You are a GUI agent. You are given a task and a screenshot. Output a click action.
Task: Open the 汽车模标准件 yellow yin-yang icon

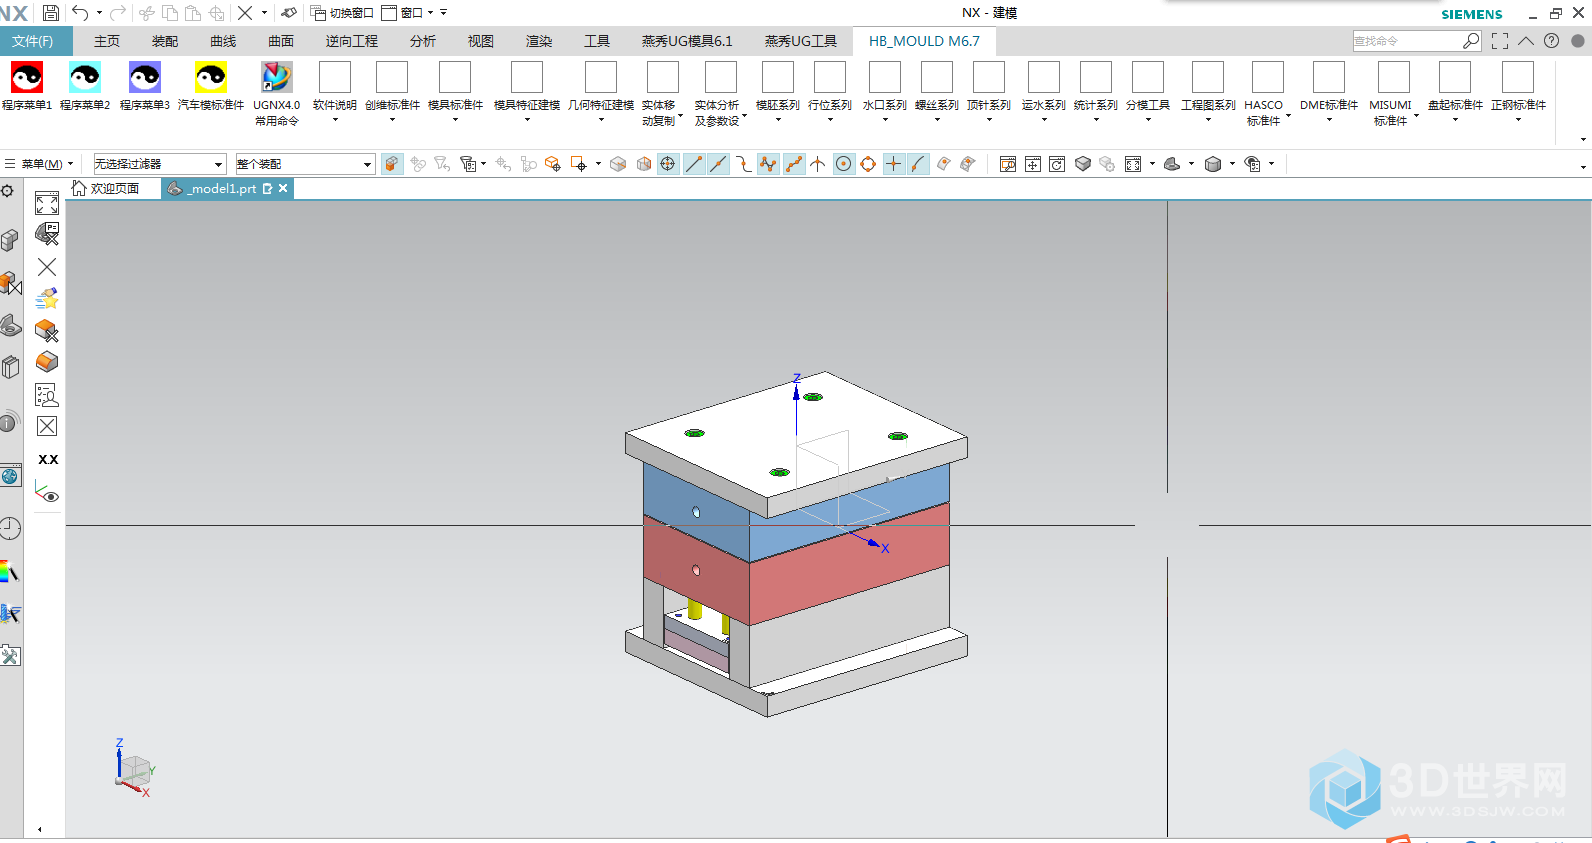(x=211, y=77)
